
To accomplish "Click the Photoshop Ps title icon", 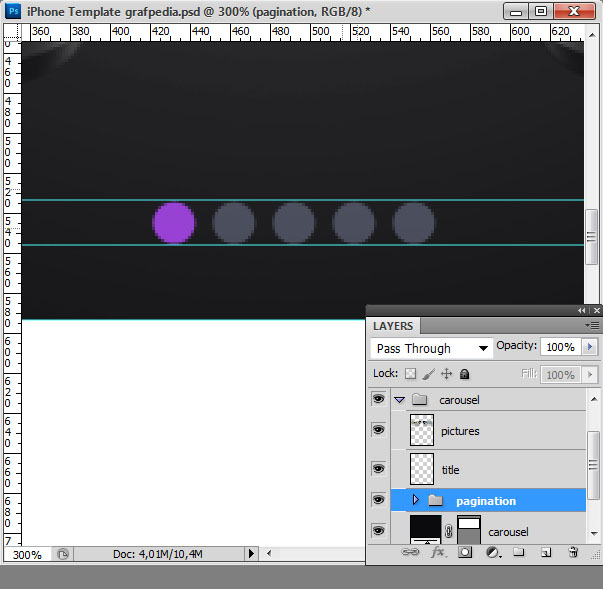I will [x=13, y=11].
